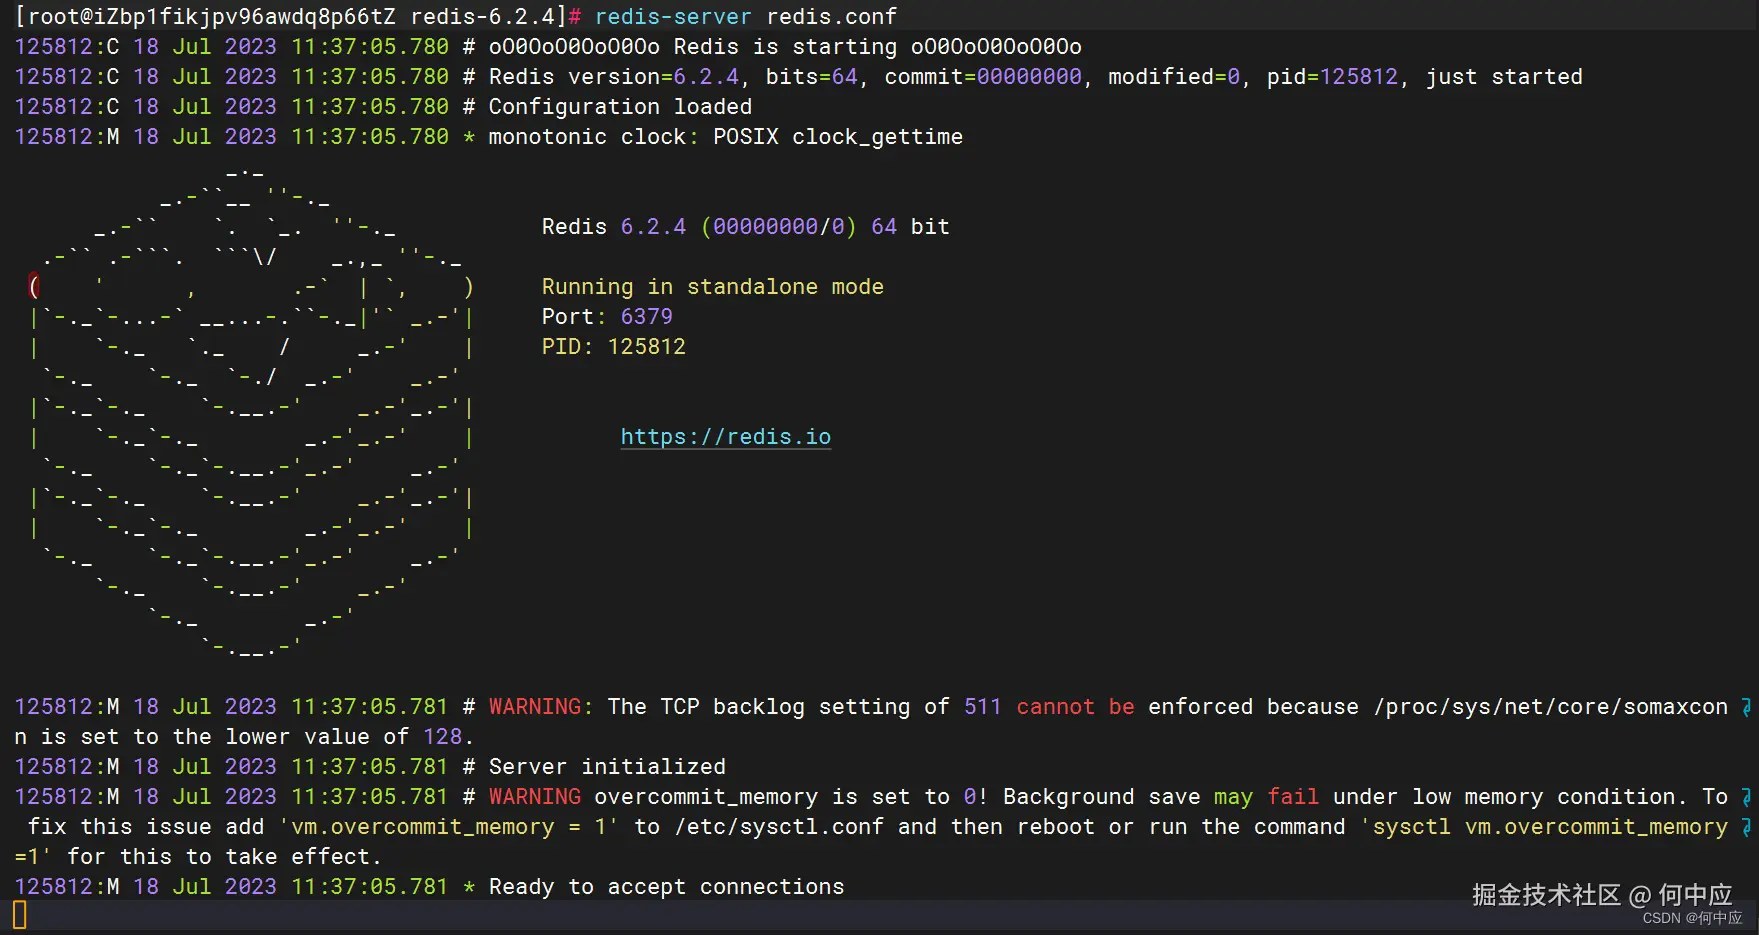Click the backlog value "511"
1759x935 pixels.
pyautogui.click(x=983, y=707)
